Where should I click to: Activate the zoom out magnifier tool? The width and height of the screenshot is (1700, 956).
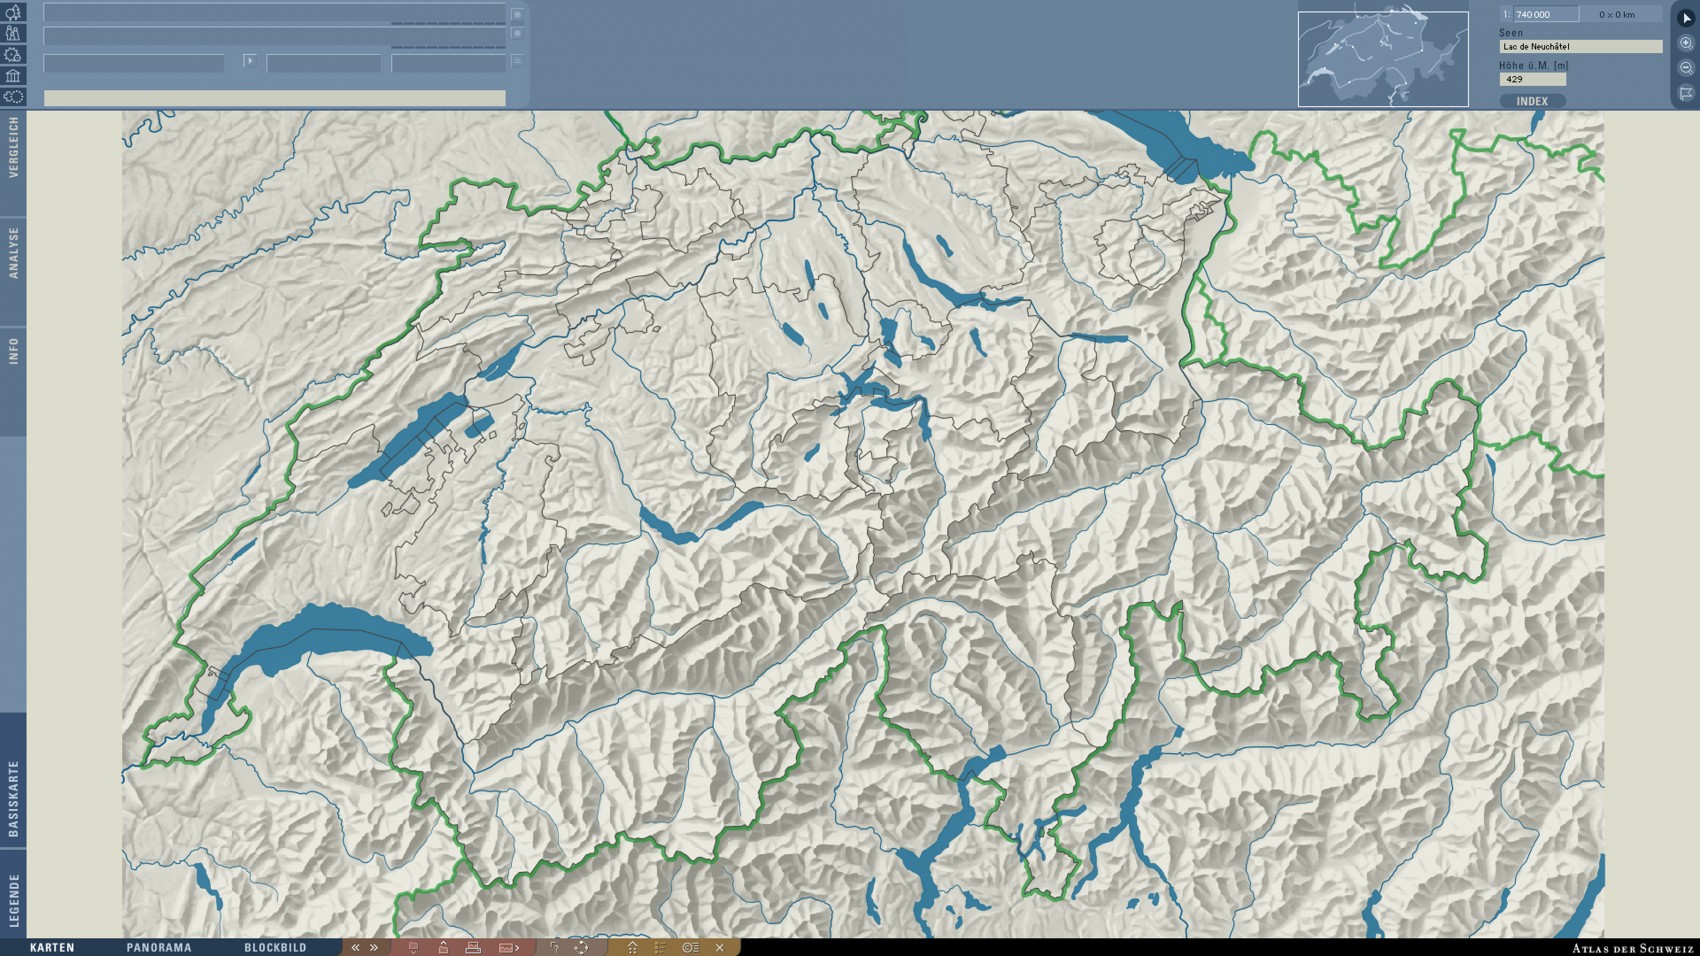[1686, 68]
